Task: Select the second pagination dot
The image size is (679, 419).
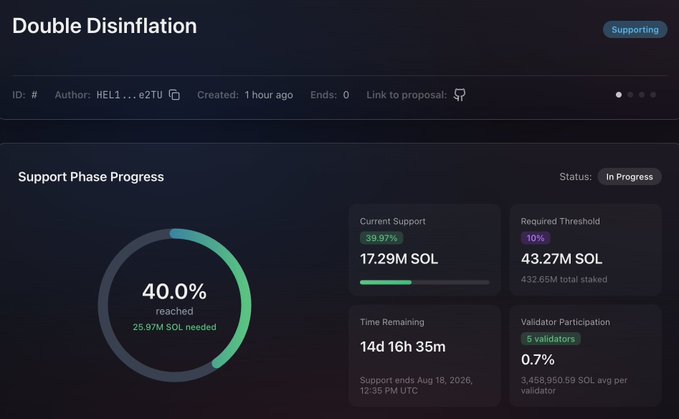Action: coord(630,95)
